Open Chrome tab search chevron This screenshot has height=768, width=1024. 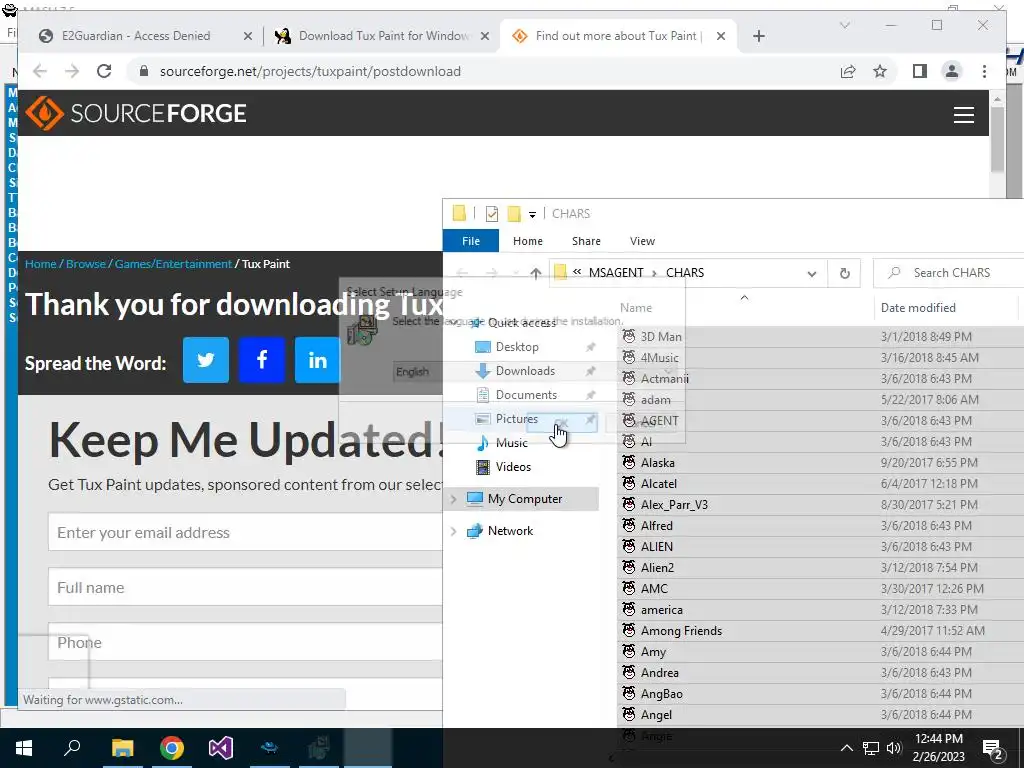[844, 25]
